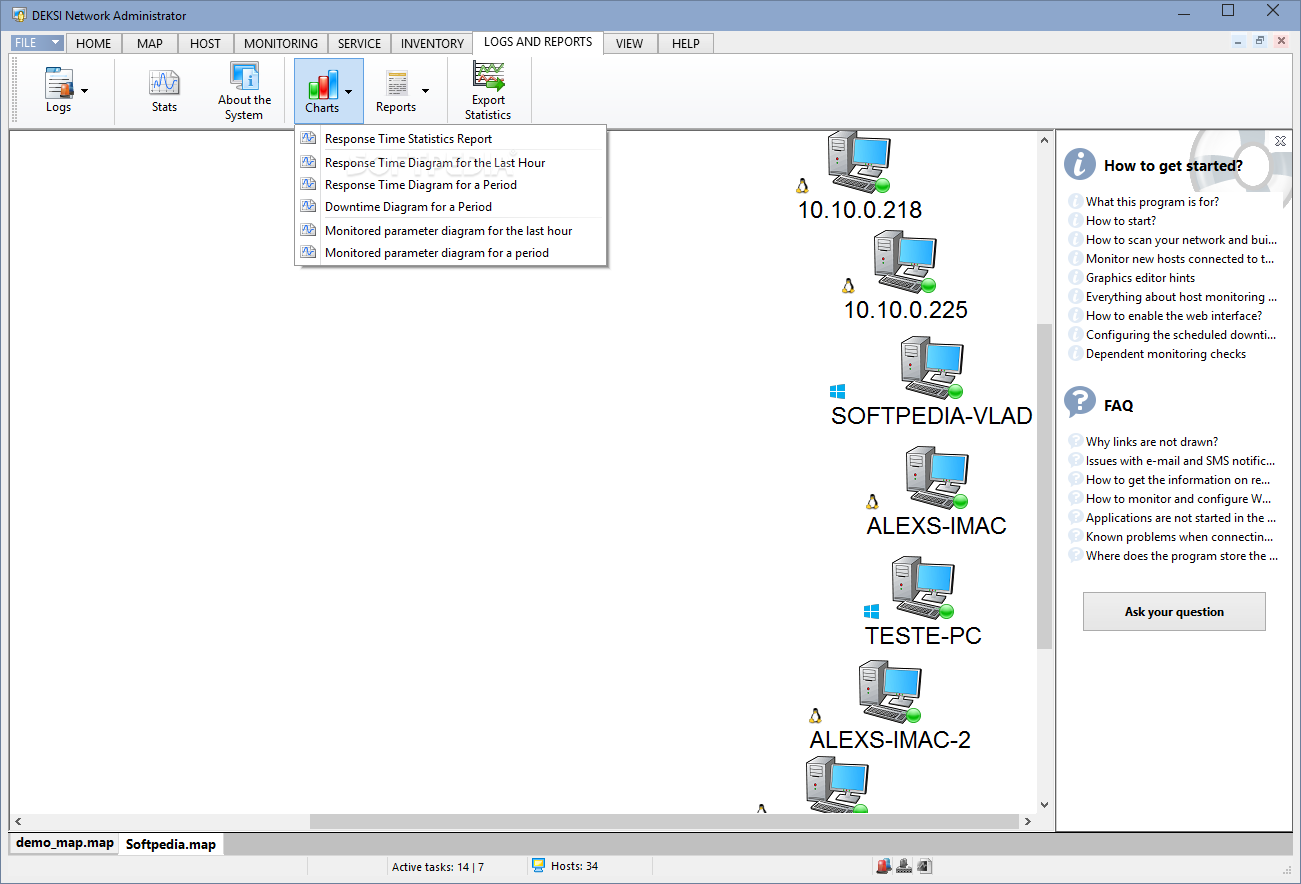Switch to Softpedia.map tab
Image resolution: width=1301 pixels, height=884 pixels.
pyautogui.click(x=171, y=844)
